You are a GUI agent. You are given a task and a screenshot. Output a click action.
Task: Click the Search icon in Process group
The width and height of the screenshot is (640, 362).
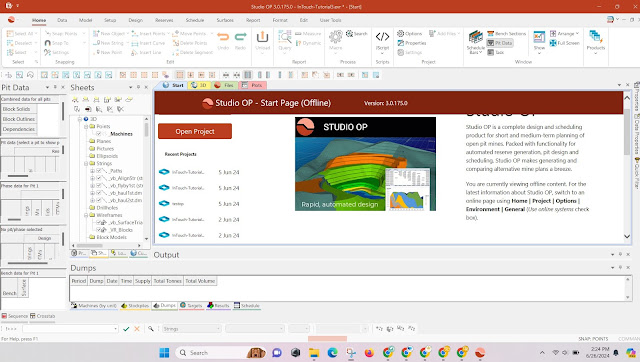click(357, 33)
